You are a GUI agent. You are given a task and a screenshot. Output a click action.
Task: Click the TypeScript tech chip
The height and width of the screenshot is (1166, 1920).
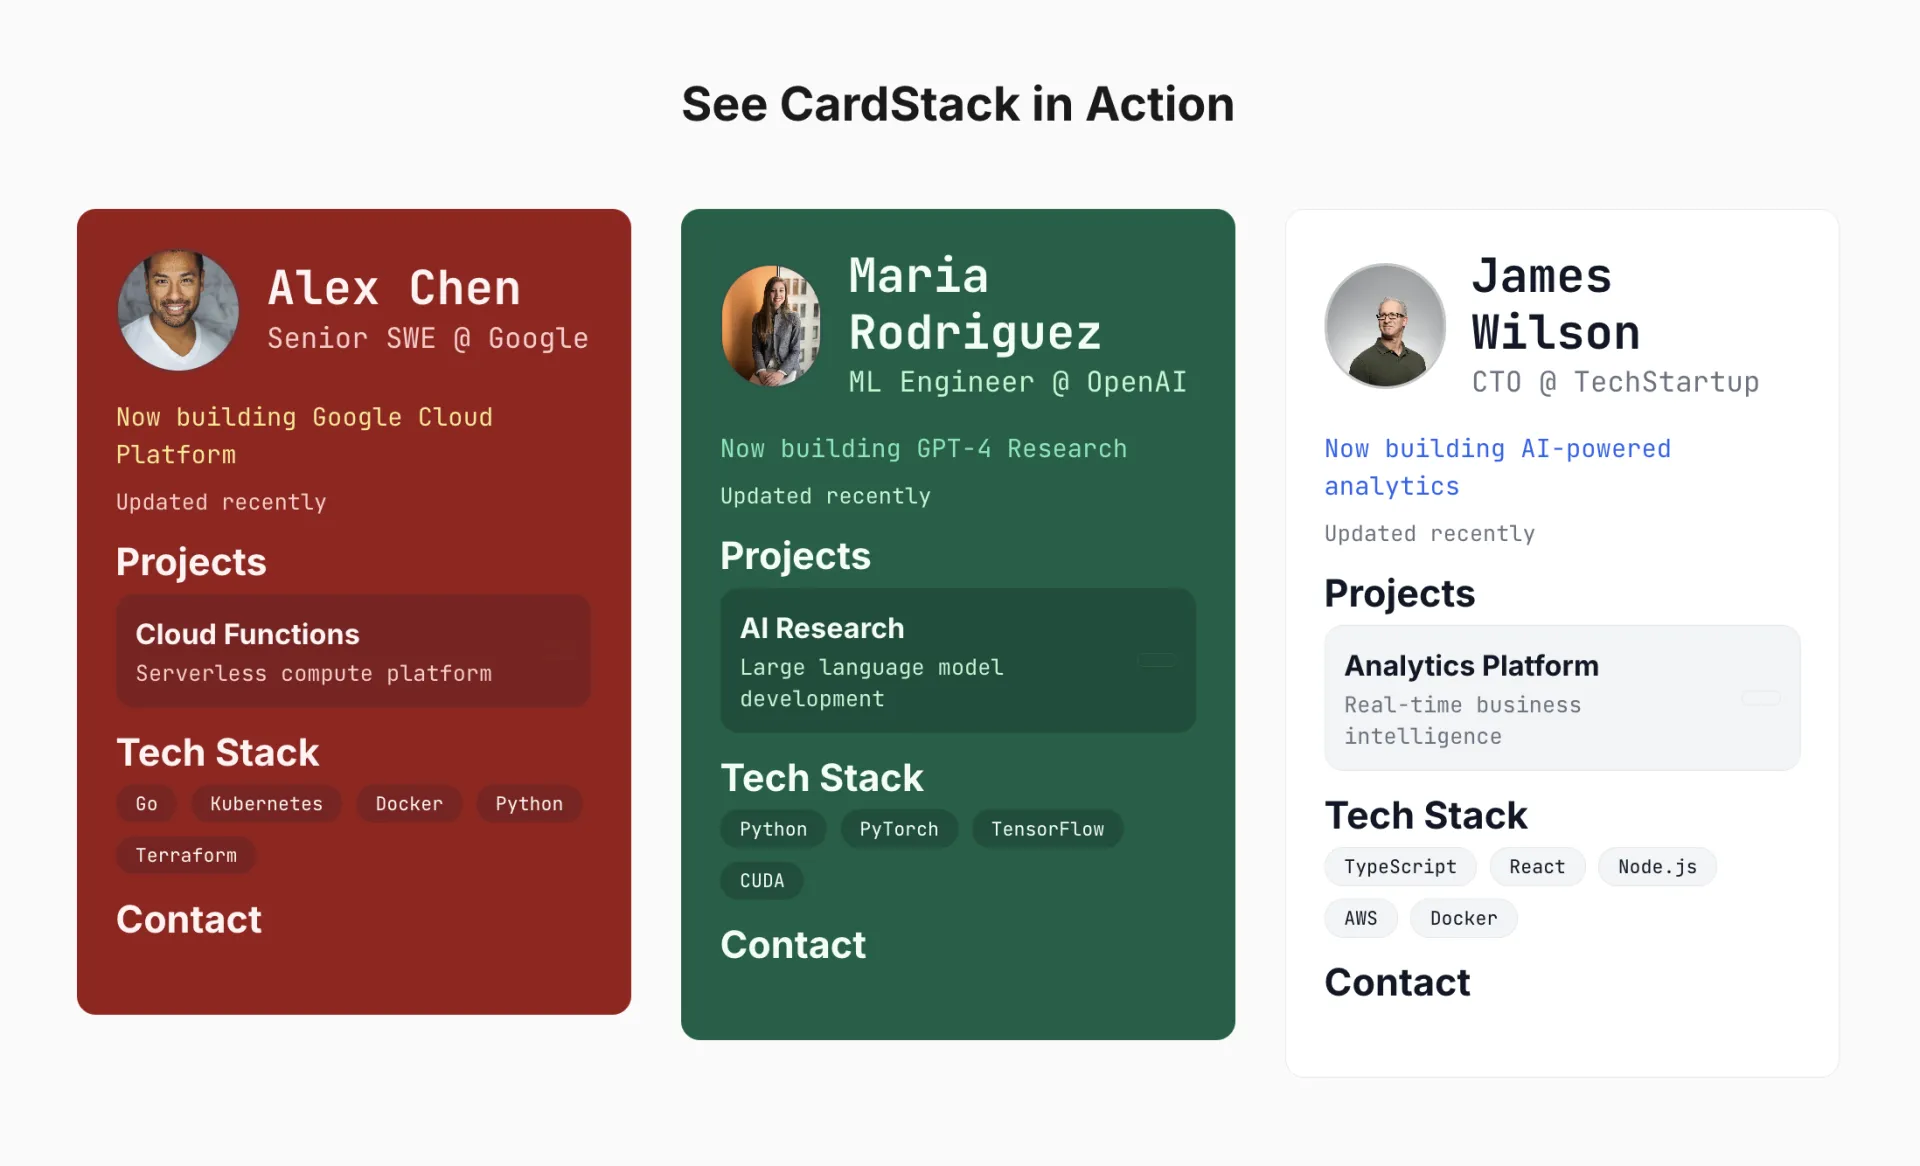pyautogui.click(x=1399, y=867)
